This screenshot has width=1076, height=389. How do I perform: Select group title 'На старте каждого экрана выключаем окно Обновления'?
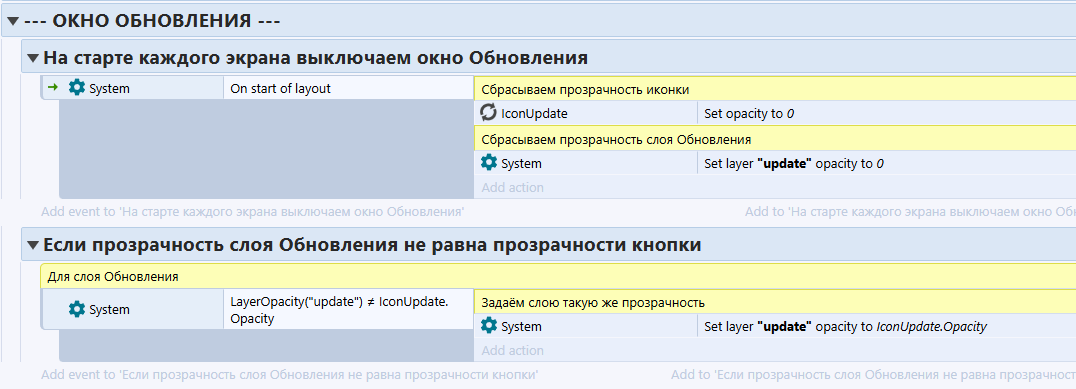coord(315,58)
